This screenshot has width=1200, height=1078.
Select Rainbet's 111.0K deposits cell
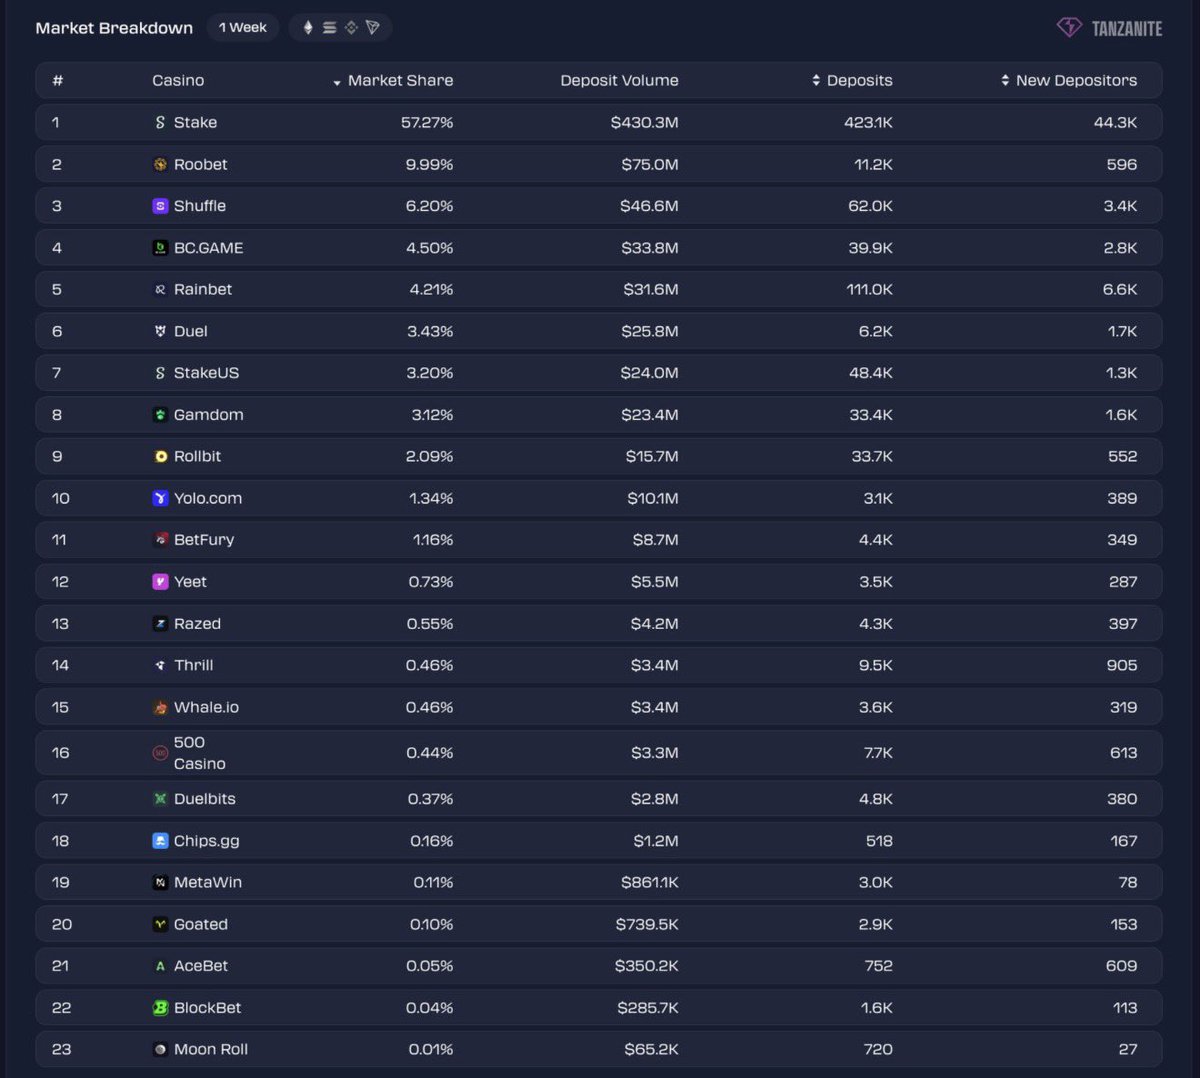pos(867,289)
